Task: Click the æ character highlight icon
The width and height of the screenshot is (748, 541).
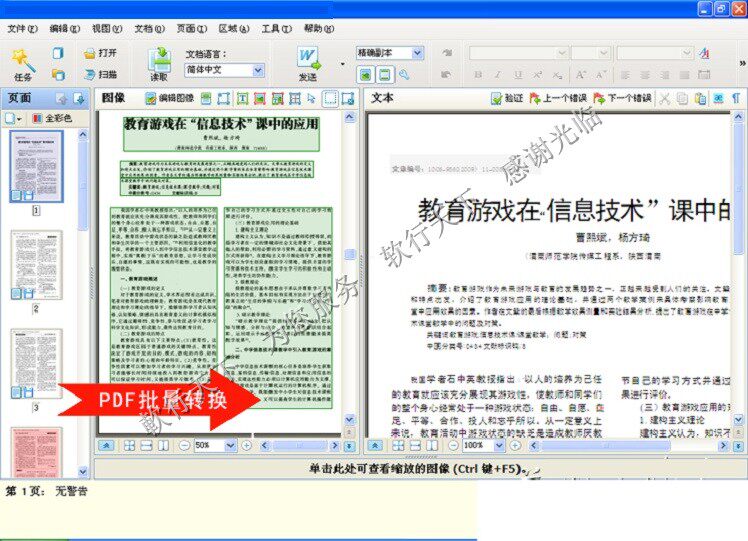Action: pos(718,98)
